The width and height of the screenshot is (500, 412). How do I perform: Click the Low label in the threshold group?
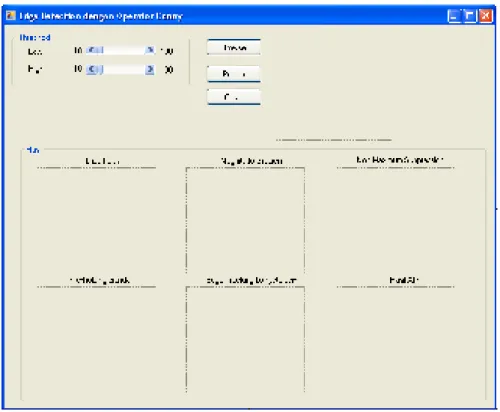35,52
